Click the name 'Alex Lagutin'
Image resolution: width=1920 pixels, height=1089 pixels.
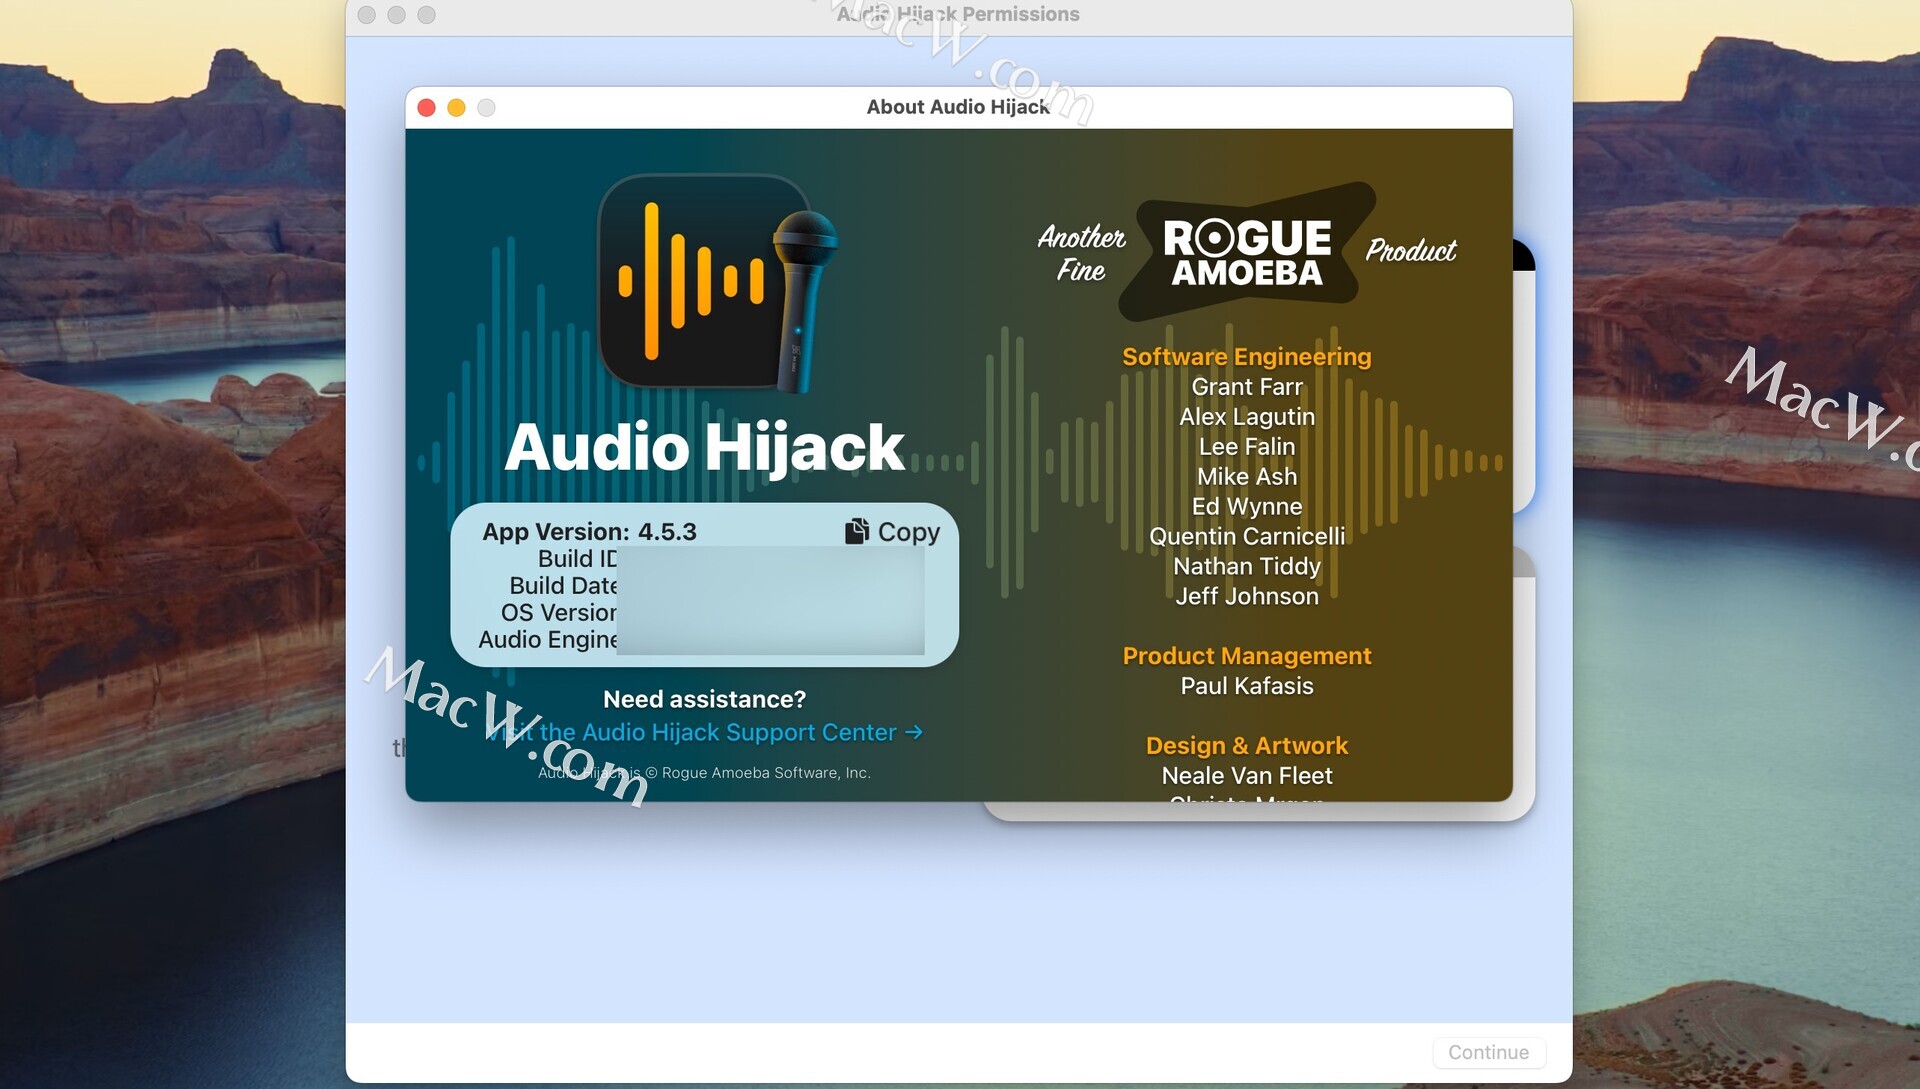click(x=1246, y=417)
